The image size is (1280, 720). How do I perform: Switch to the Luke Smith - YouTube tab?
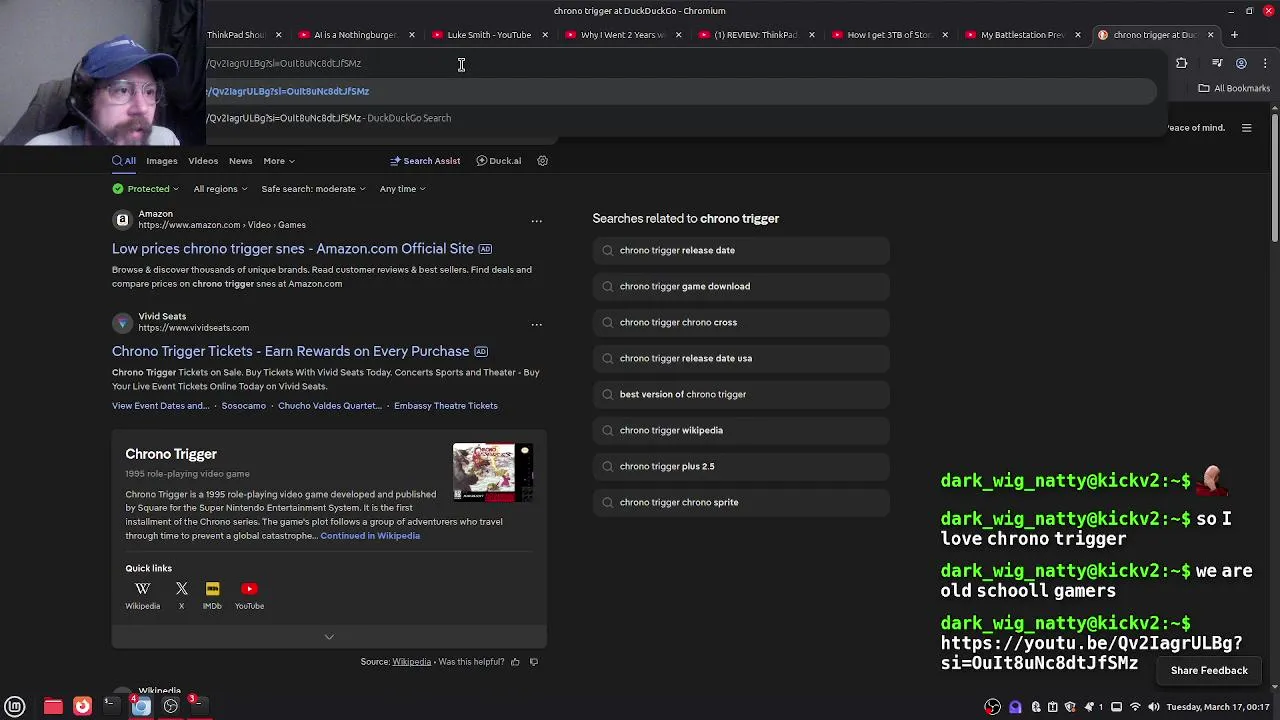489,35
